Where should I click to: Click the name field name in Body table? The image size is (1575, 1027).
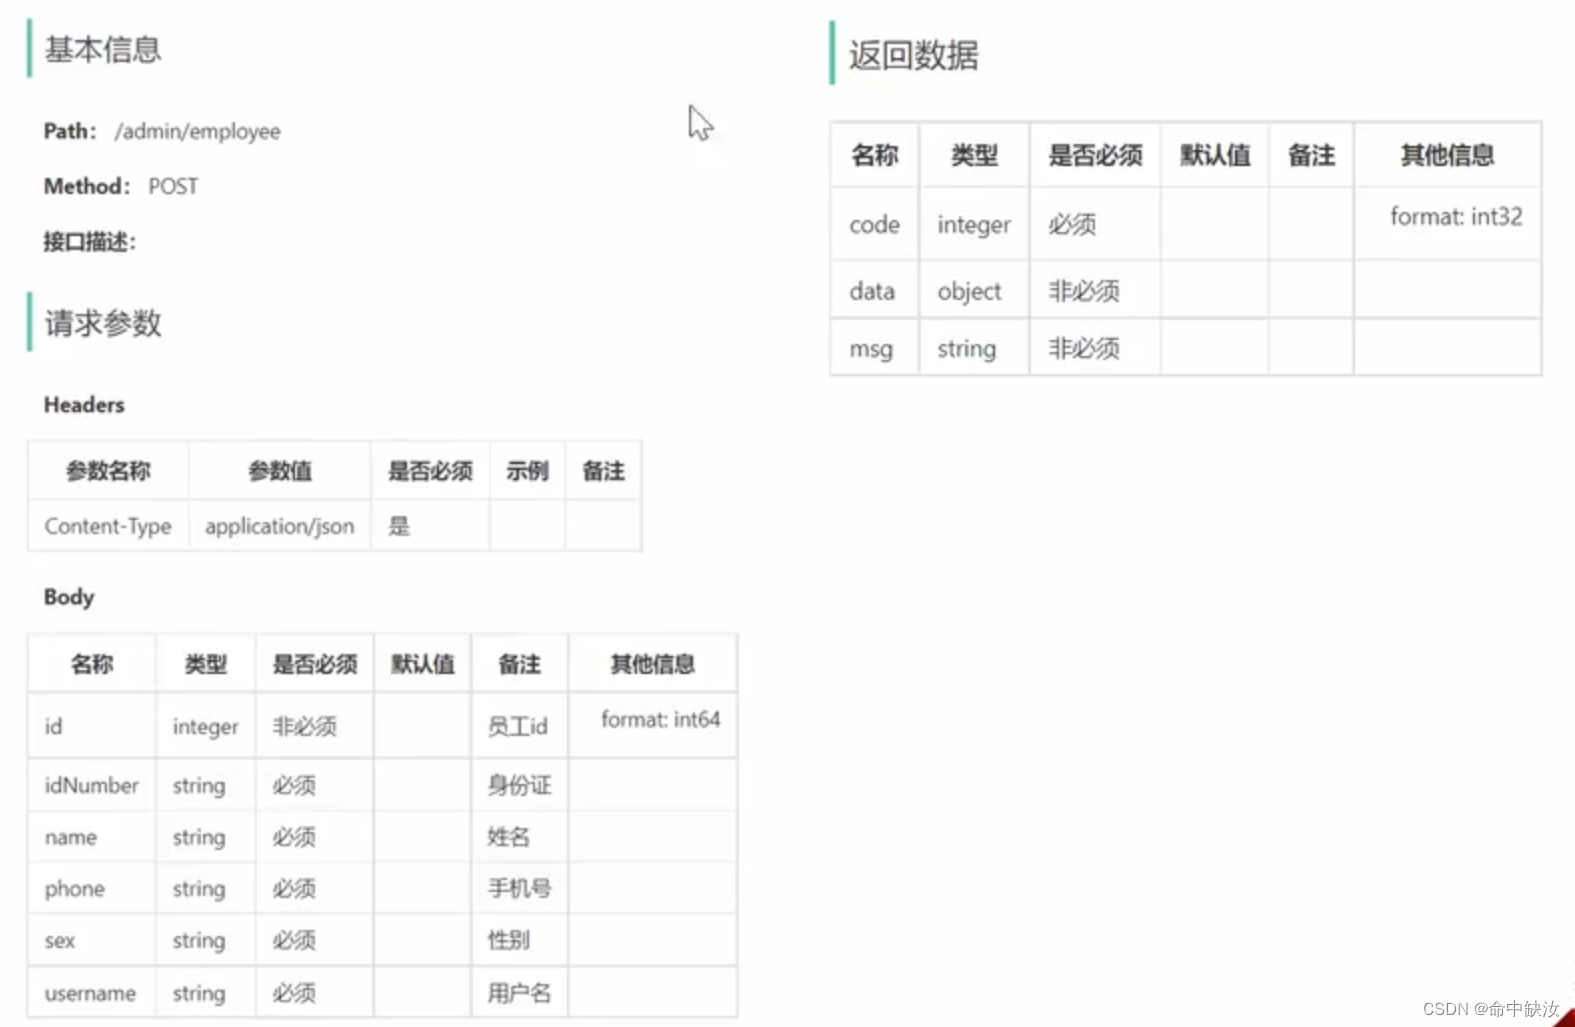70,837
